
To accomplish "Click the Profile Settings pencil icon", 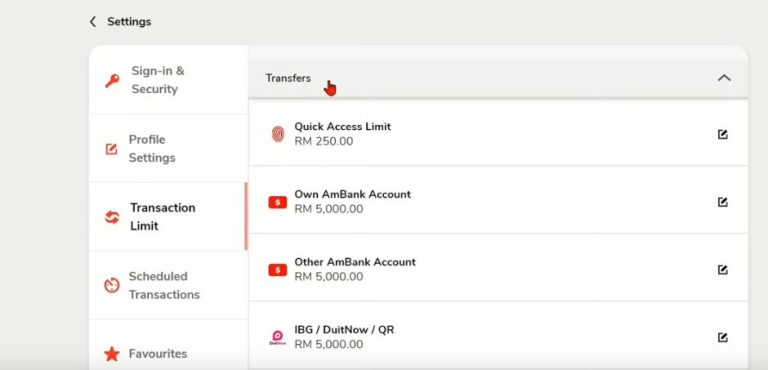I will pyautogui.click(x=112, y=149).
